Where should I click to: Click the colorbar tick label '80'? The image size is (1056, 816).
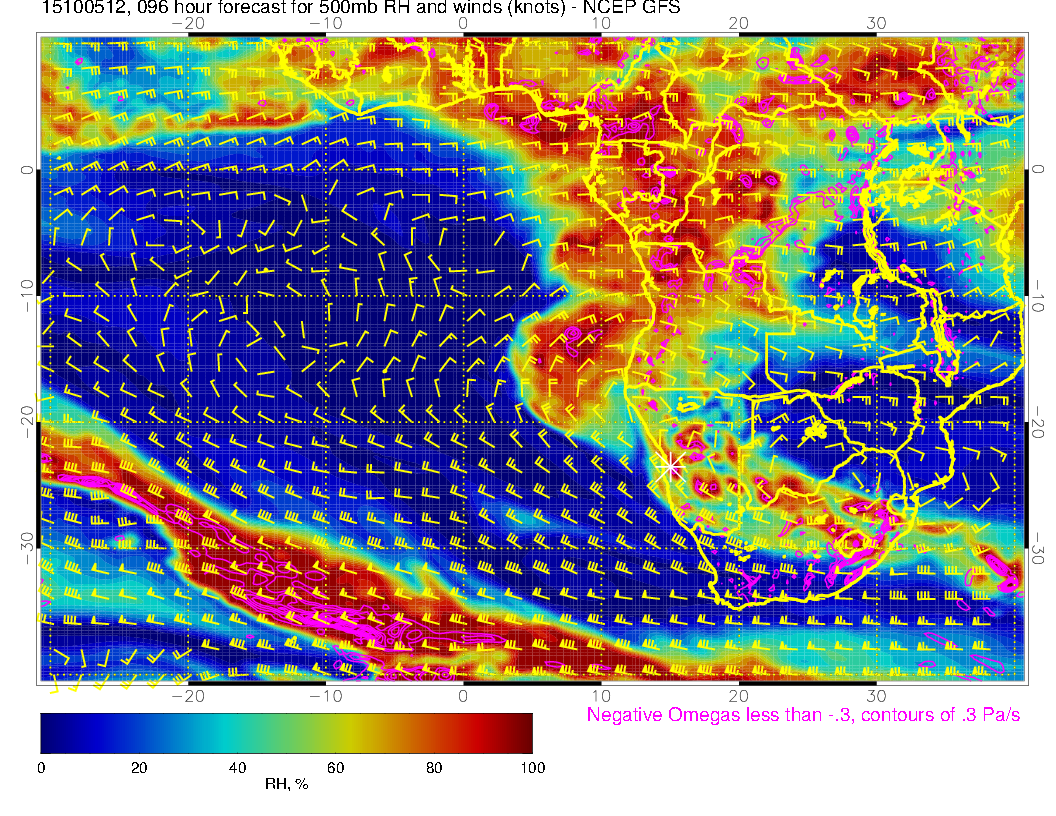(x=434, y=768)
